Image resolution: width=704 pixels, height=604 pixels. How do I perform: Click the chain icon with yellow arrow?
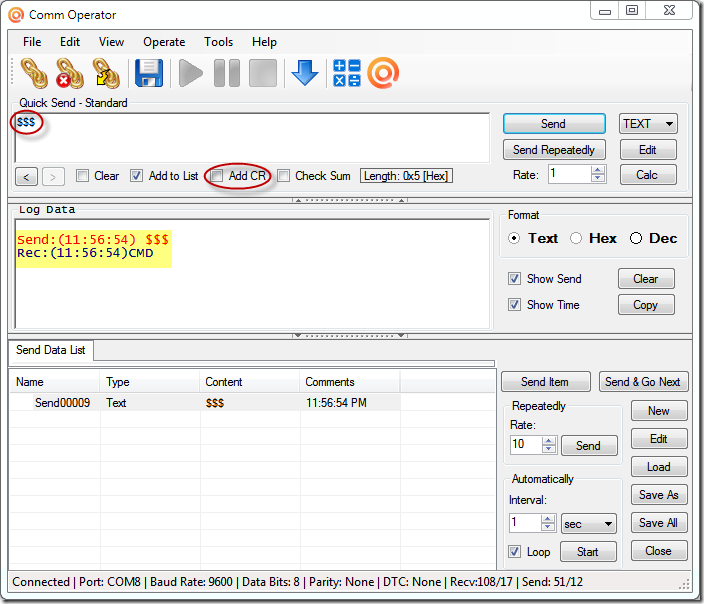pos(106,73)
